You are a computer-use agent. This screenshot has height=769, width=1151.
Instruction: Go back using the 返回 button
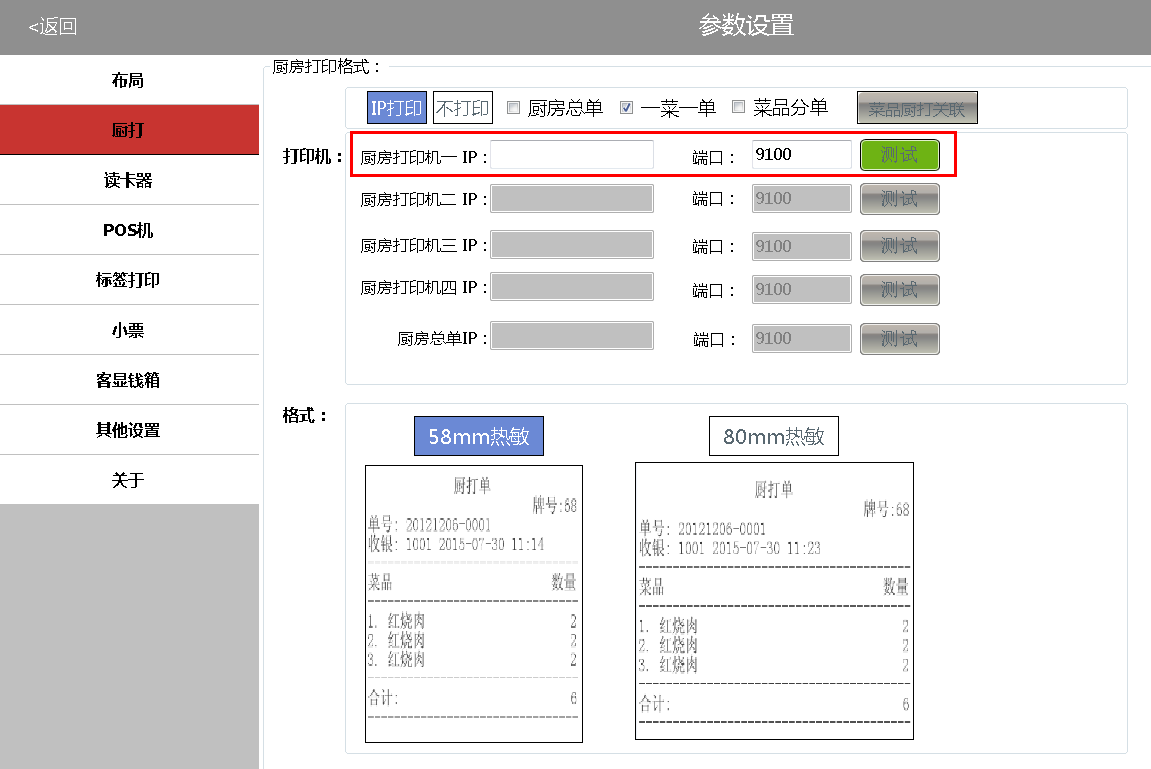(x=52, y=27)
